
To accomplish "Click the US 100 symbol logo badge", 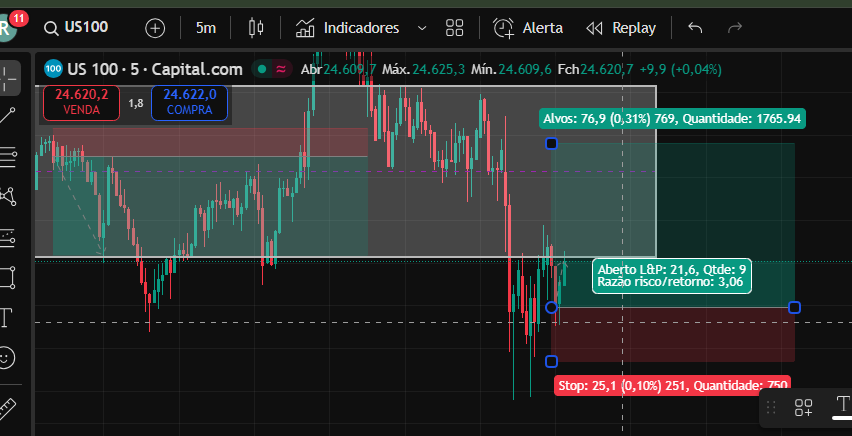I will click(x=53, y=69).
